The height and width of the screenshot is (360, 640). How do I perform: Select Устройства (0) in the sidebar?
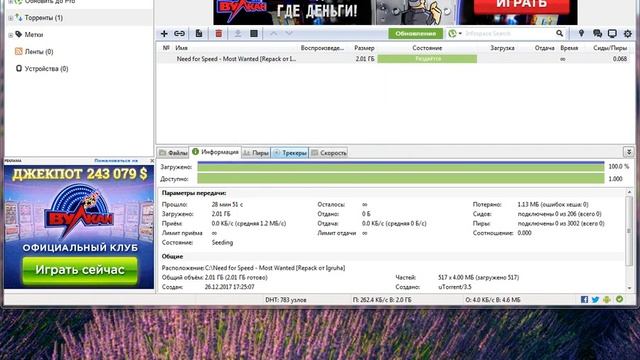(x=46, y=69)
